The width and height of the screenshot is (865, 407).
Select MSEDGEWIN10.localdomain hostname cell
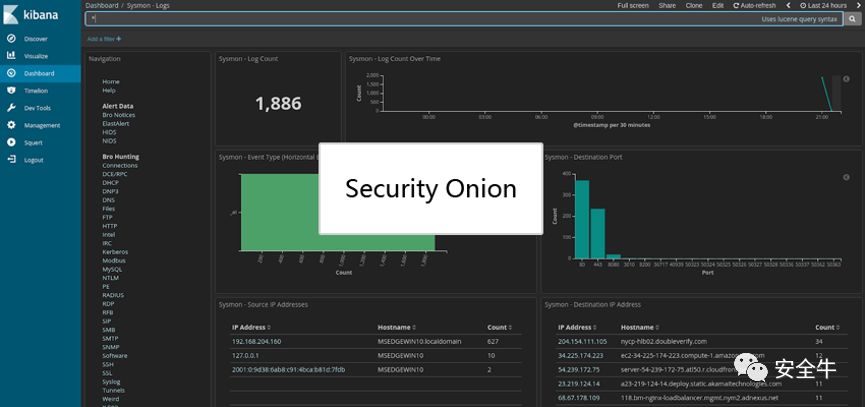pos(419,341)
